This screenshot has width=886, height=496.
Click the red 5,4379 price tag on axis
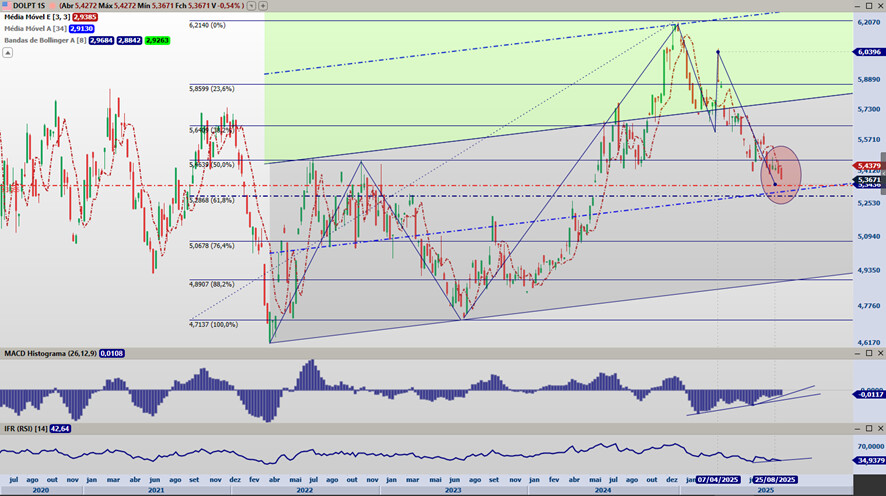pyautogui.click(x=868, y=165)
